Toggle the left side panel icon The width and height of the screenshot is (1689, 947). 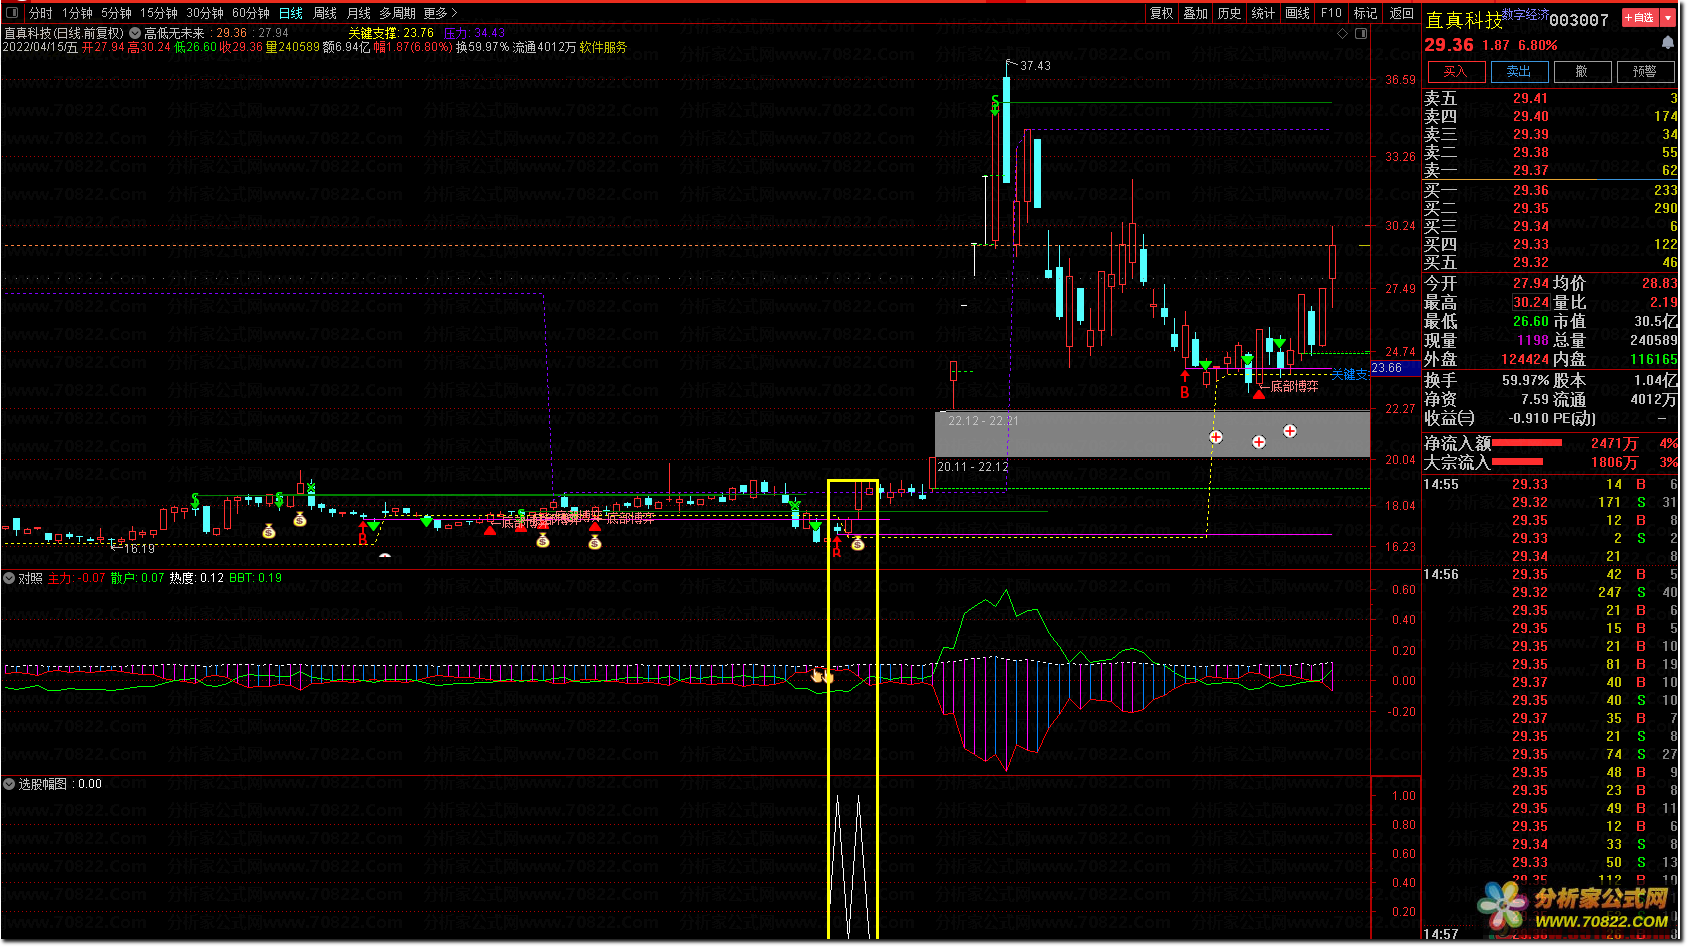(13, 13)
